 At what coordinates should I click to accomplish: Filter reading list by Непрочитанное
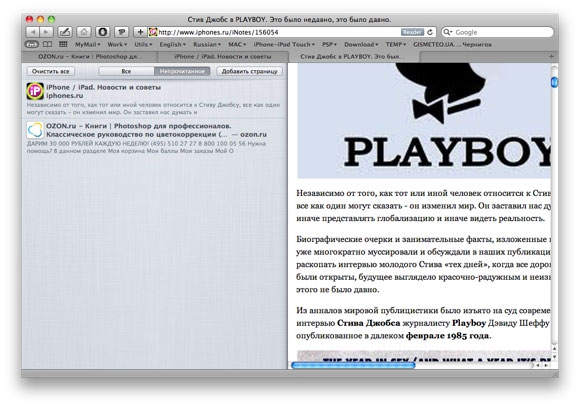pos(182,71)
